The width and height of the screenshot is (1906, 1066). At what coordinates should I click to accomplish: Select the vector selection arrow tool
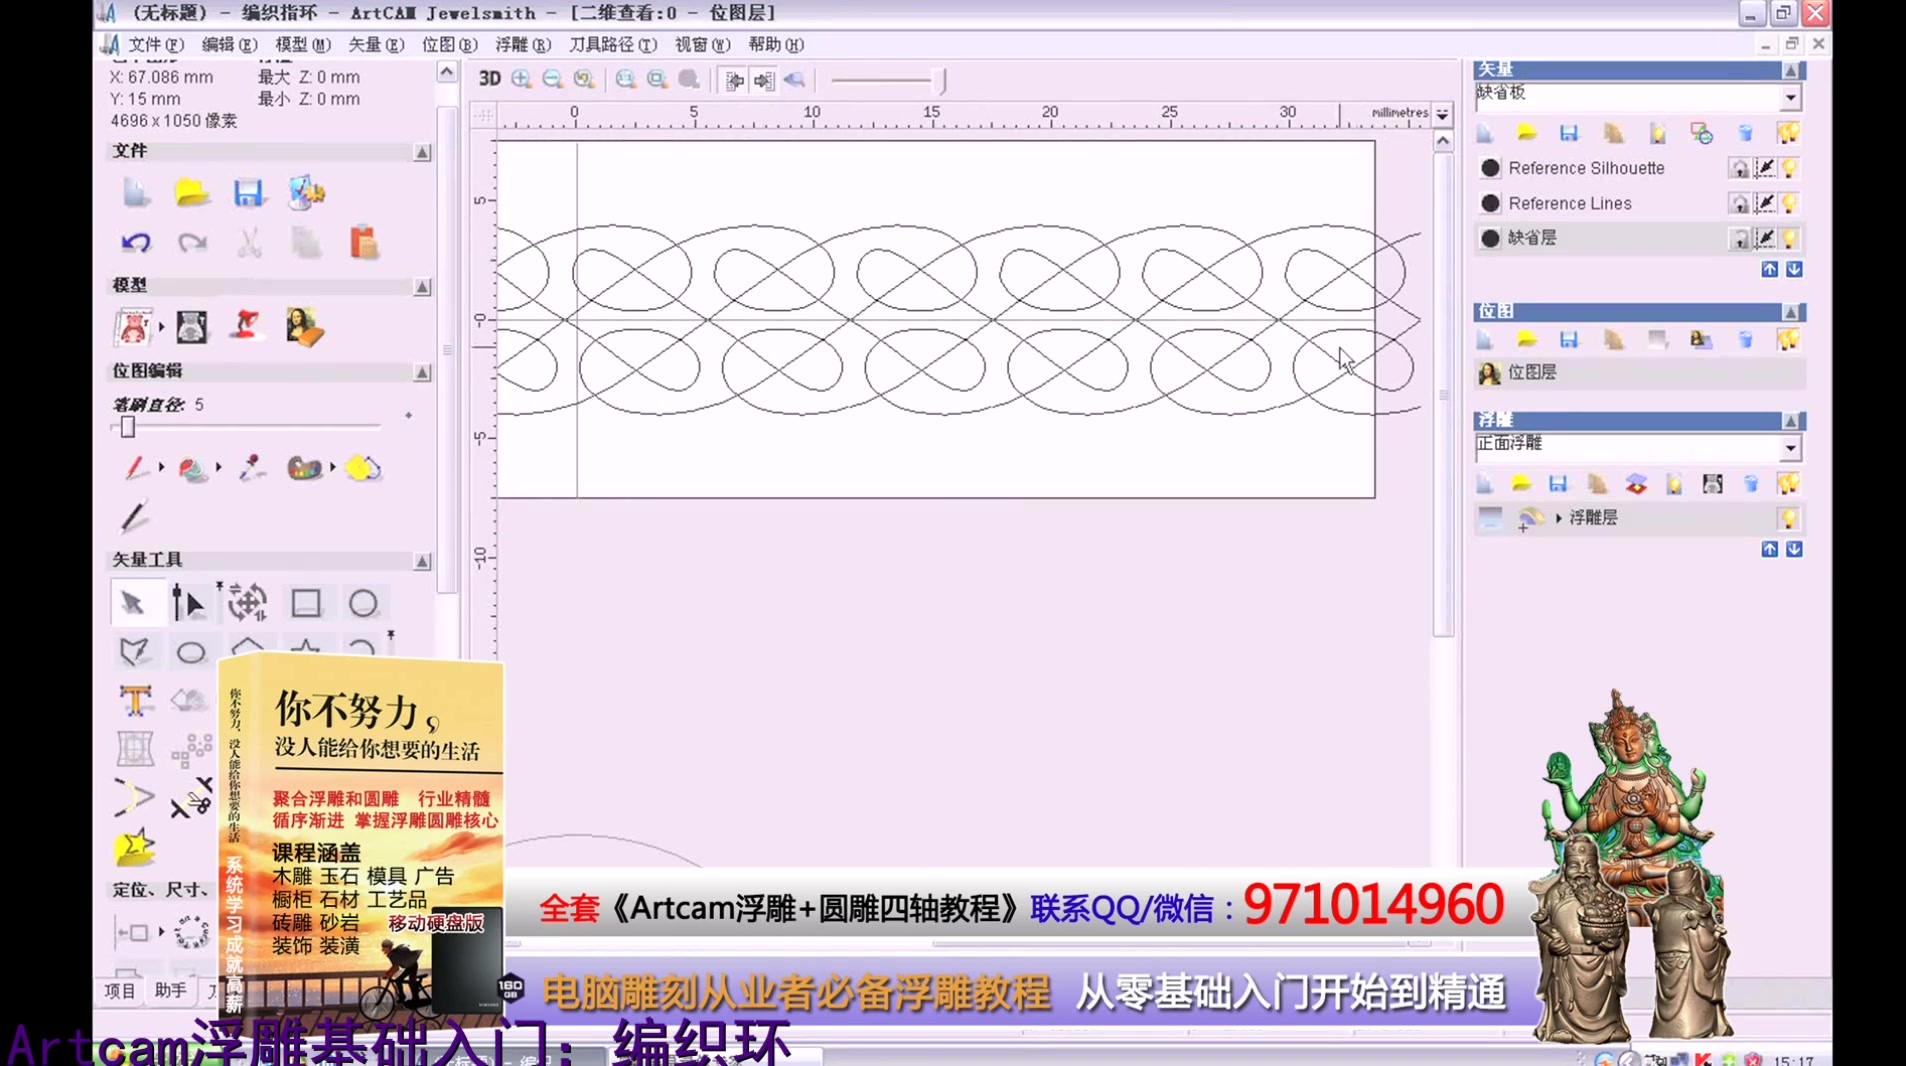point(135,602)
